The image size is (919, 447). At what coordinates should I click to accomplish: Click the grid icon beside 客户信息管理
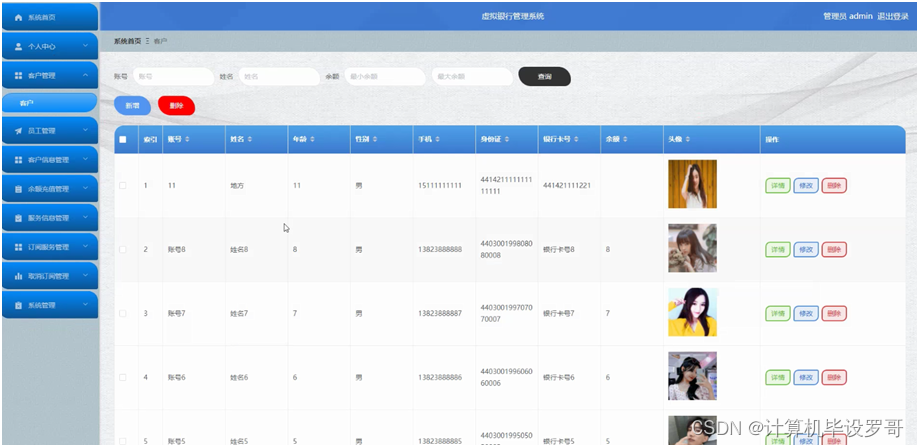(18, 160)
